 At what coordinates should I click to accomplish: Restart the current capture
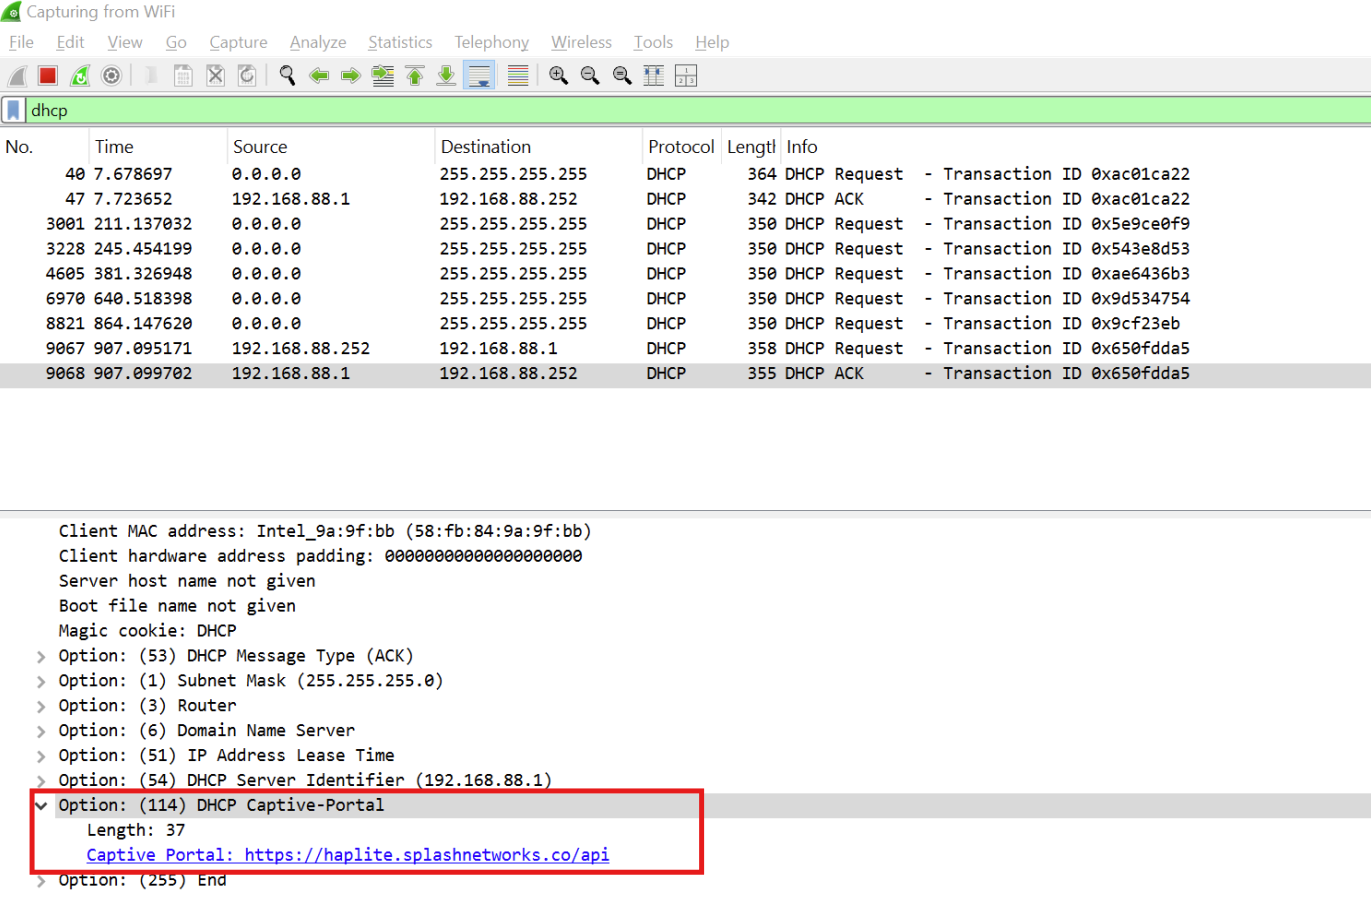coord(80,76)
